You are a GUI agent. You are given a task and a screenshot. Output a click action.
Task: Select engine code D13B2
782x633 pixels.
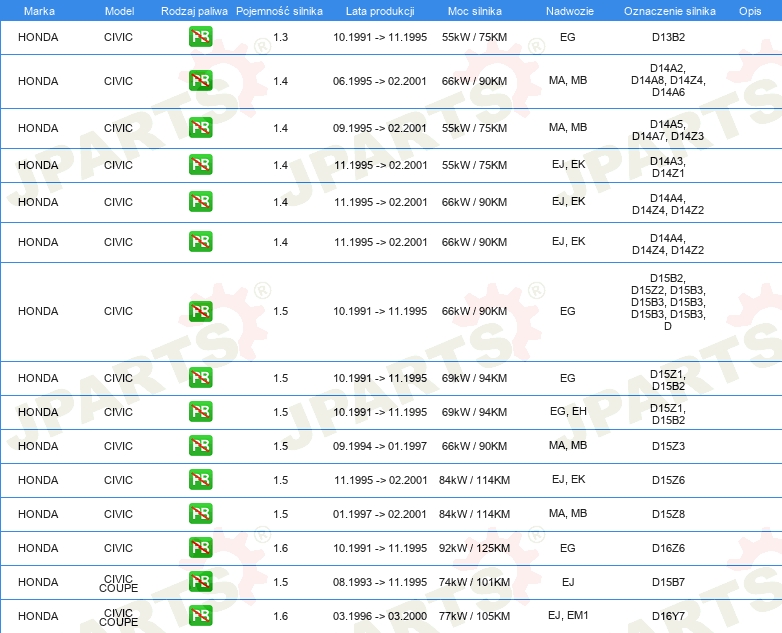(x=668, y=37)
